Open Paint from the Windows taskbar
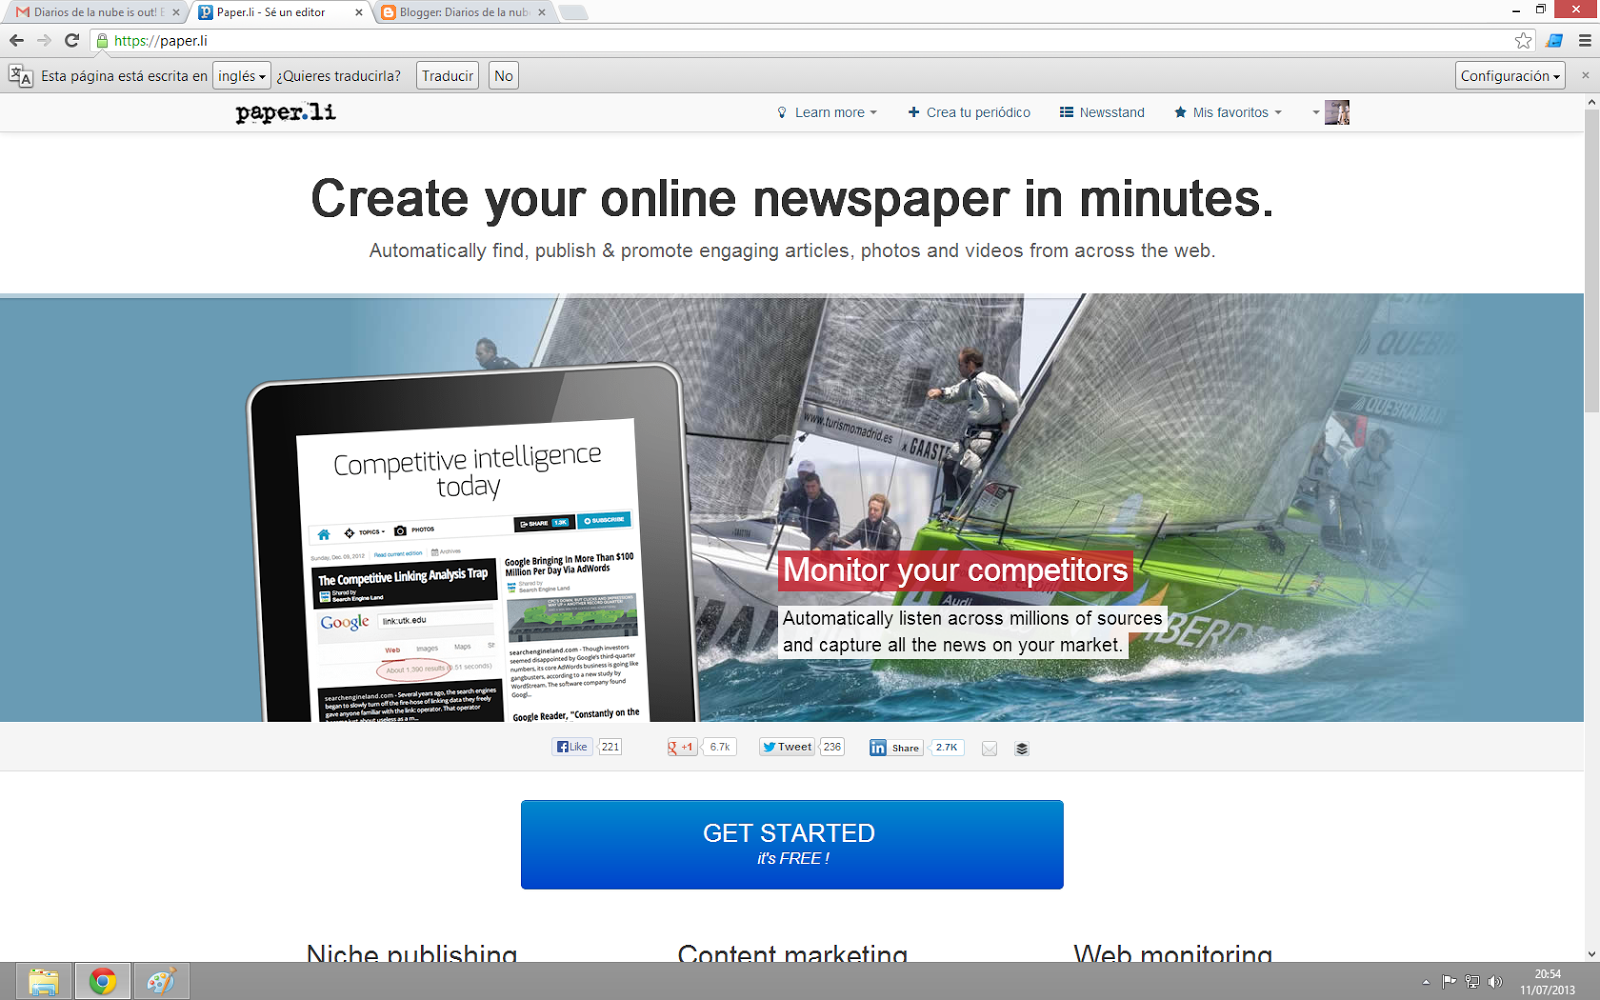1600x1000 pixels. pos(161,980)
